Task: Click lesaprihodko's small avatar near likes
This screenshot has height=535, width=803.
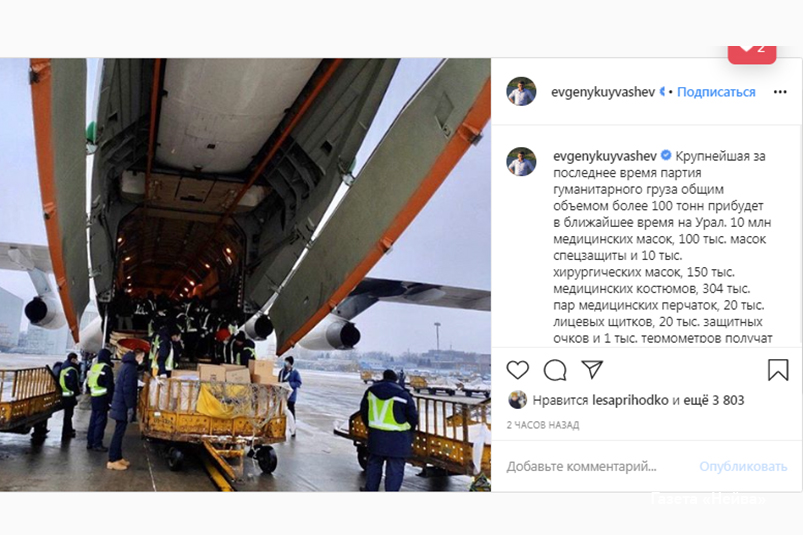Action: pos(517,400)
